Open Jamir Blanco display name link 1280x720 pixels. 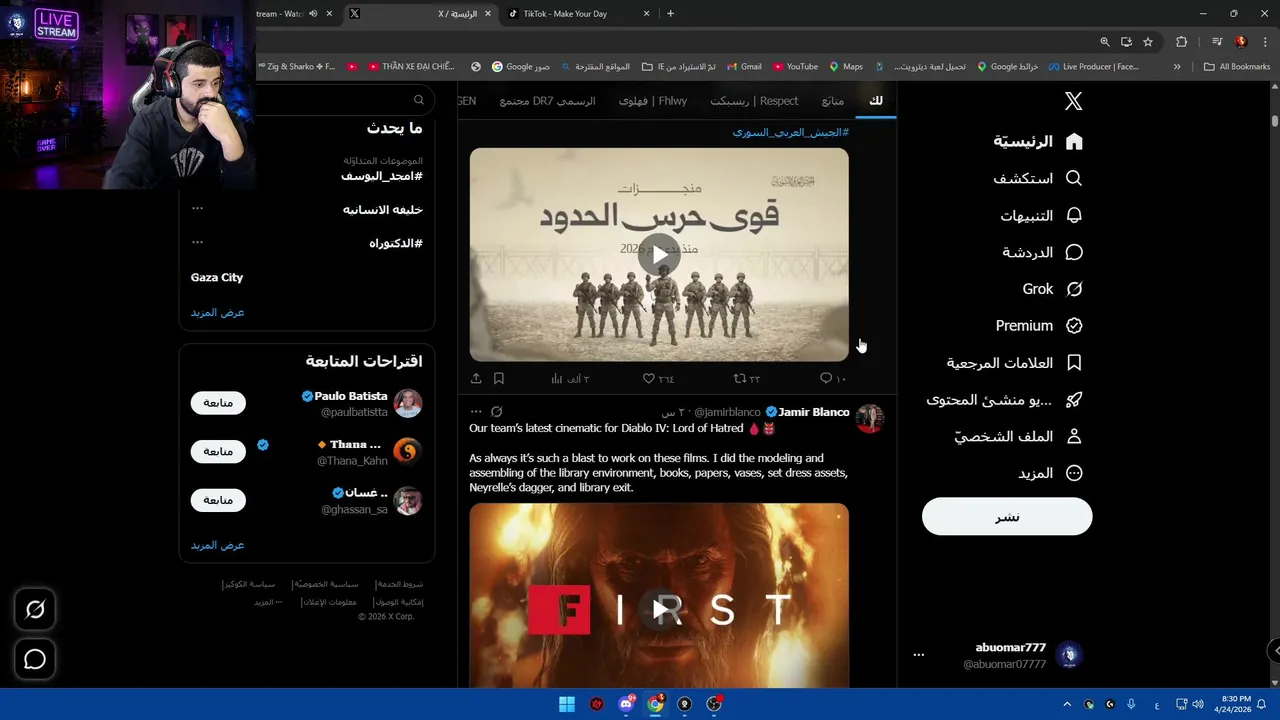(x=814, y=412)
